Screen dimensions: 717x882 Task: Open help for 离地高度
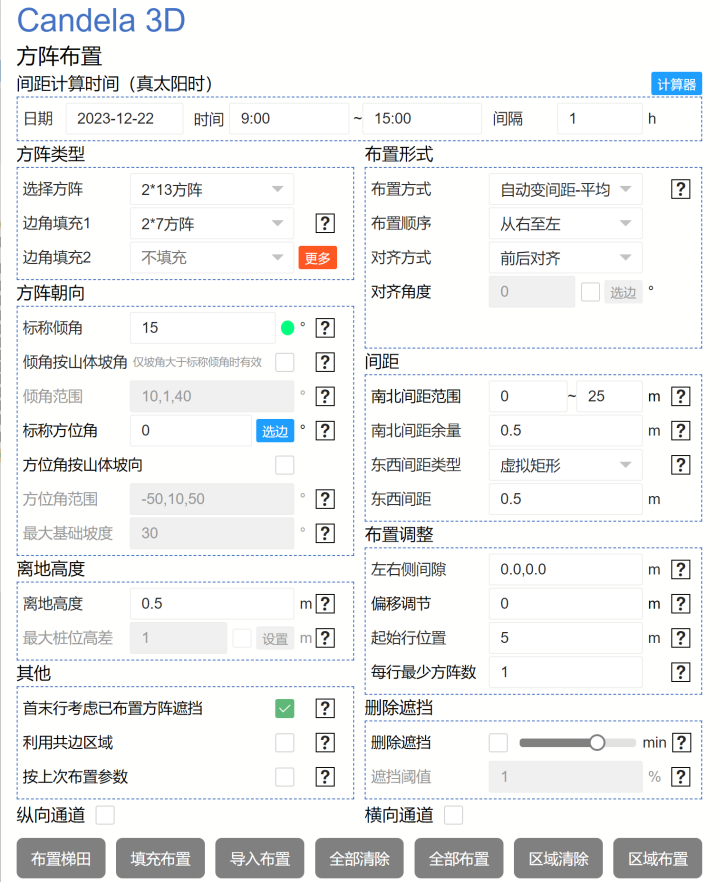tap(326, 604)
